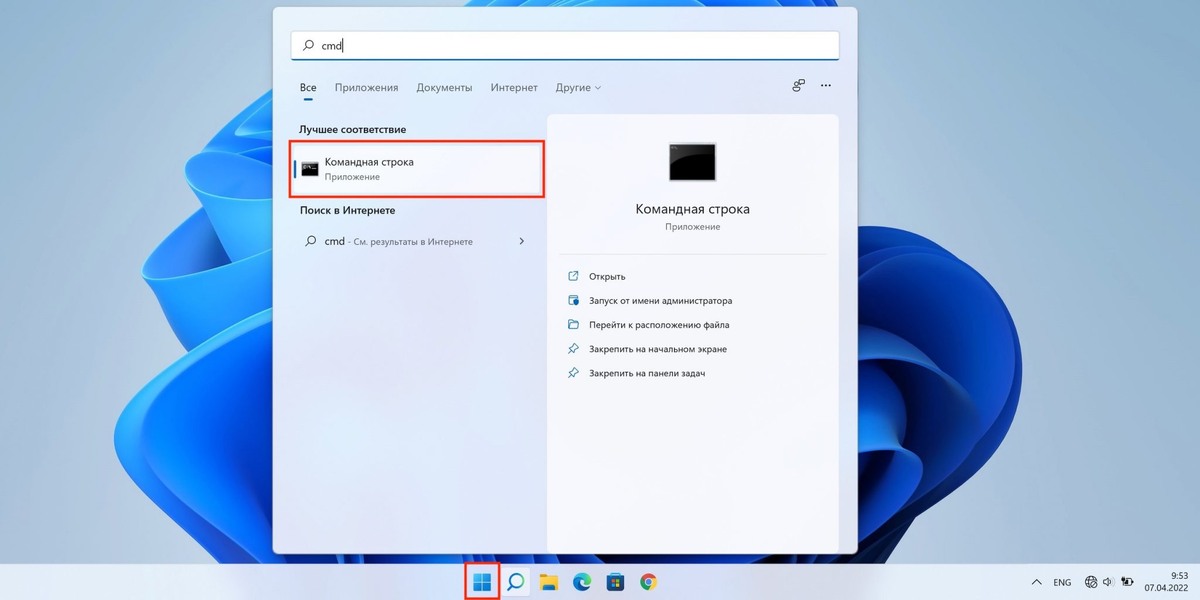Switch to the Приложения tab

pos(366,88)
